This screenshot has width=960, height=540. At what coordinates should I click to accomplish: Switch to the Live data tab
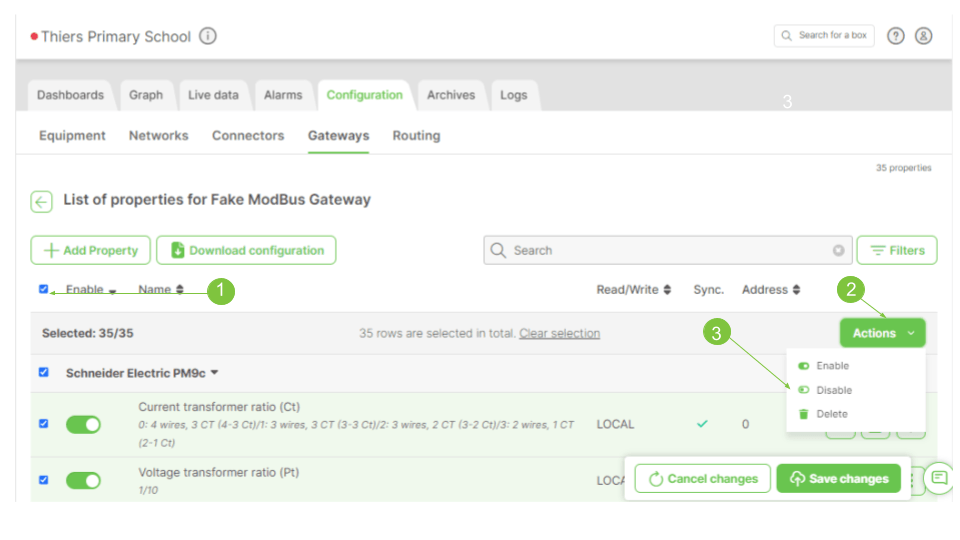213,95
